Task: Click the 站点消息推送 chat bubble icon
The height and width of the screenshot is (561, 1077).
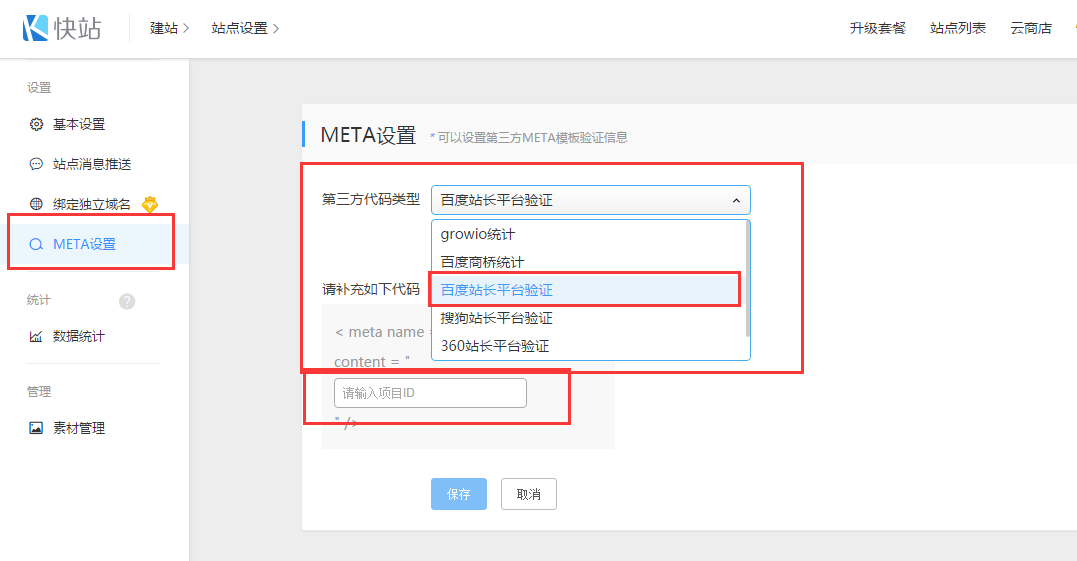Action: 36,164
